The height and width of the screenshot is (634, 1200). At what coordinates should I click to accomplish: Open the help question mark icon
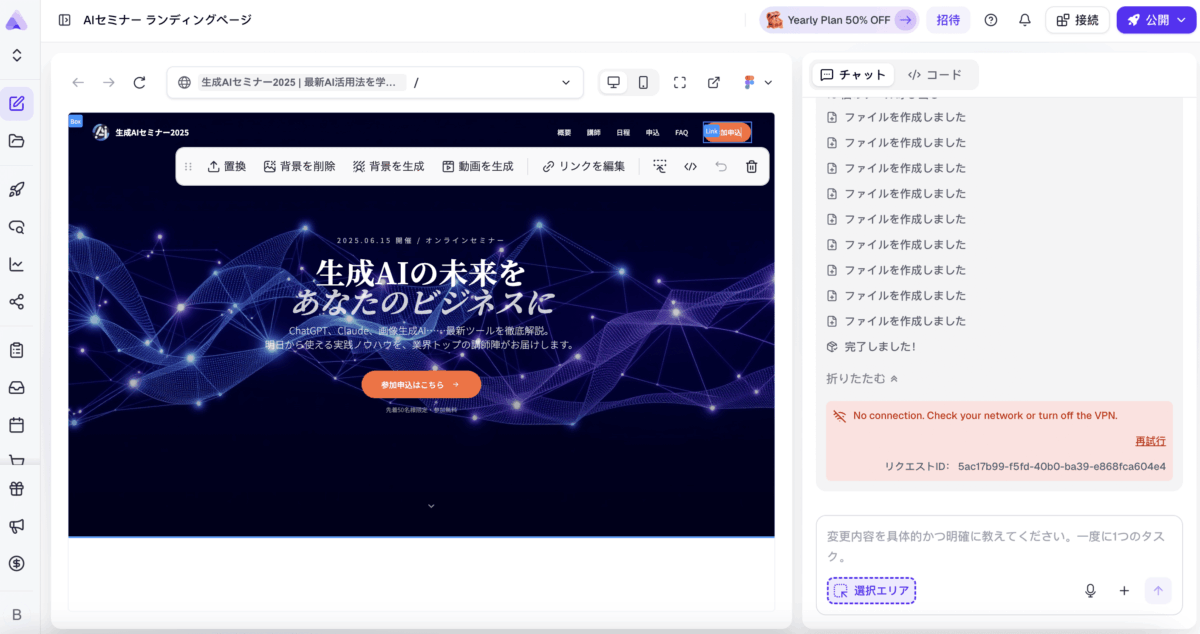tap(991, 20)
